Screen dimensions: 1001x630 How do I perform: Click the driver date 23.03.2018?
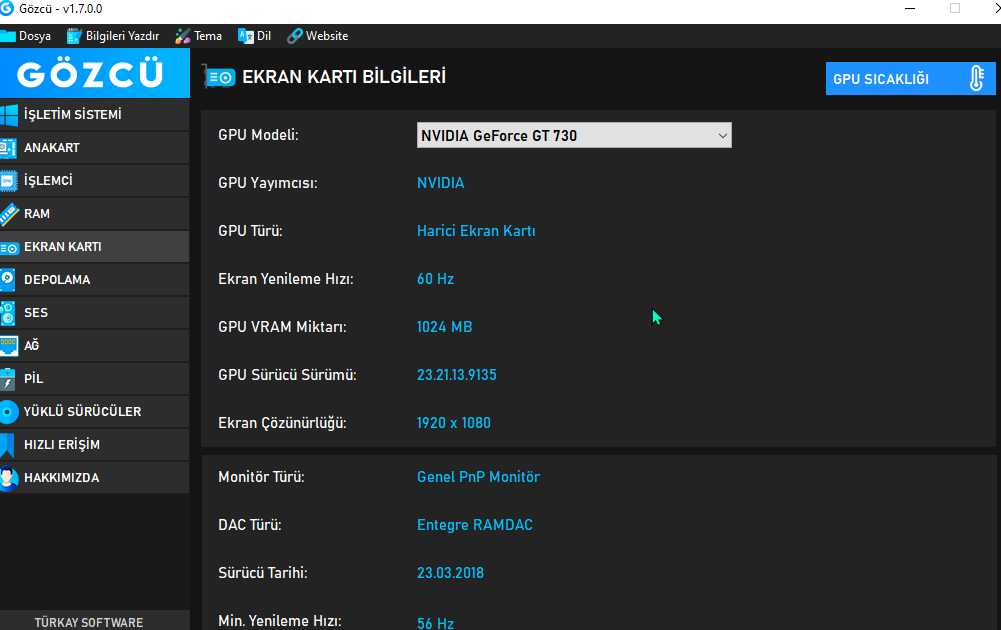450,573
